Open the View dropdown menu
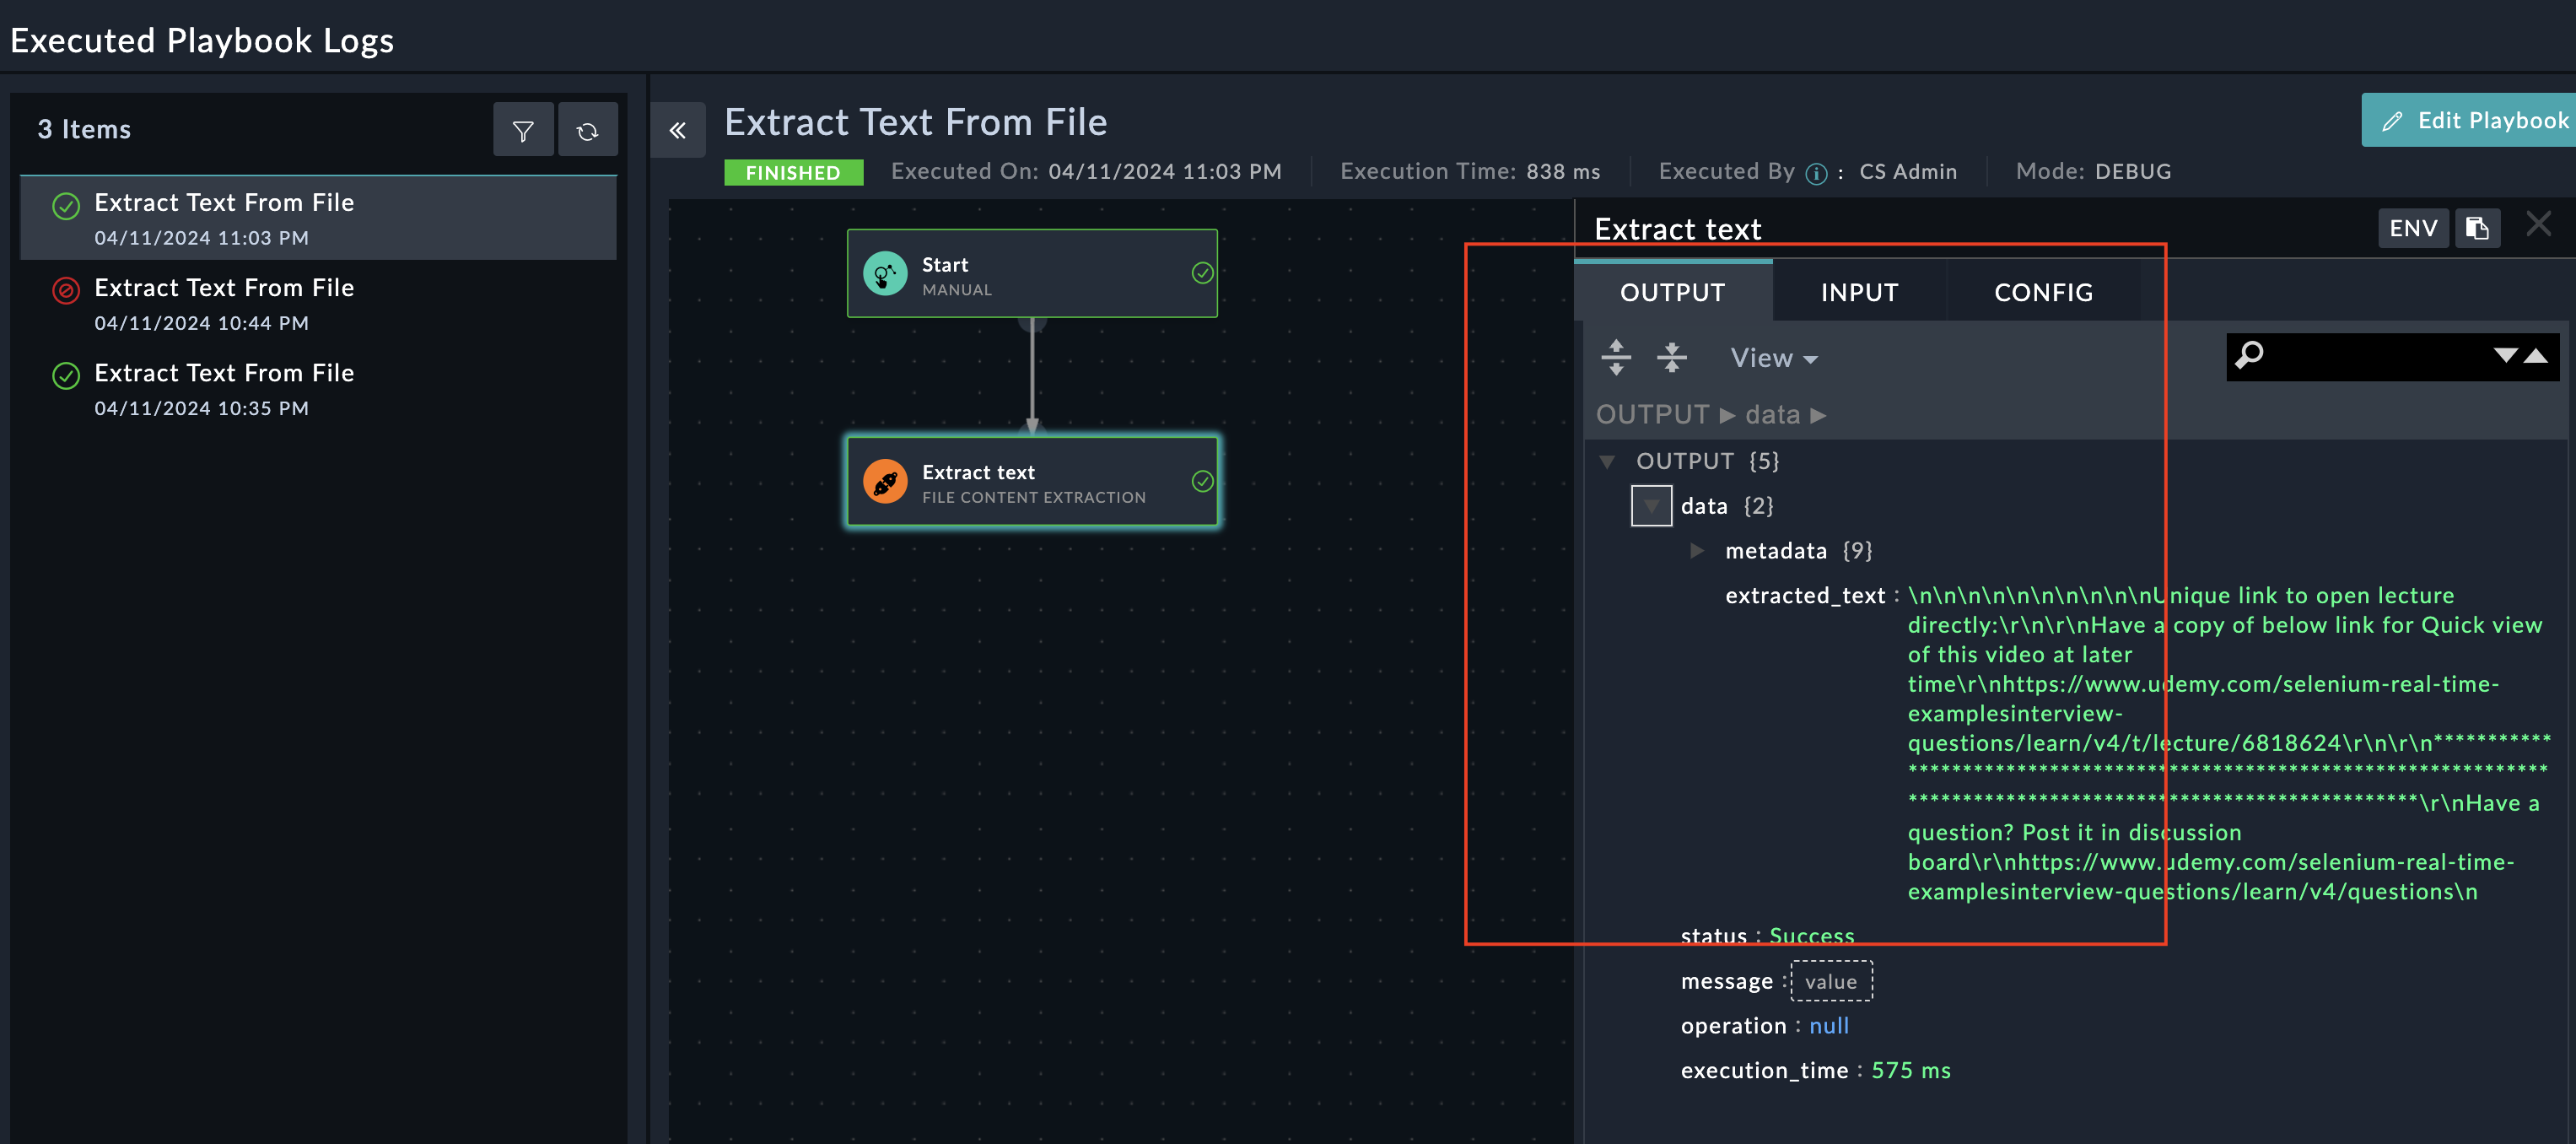2576x1144 pixels. (1774, 358)
